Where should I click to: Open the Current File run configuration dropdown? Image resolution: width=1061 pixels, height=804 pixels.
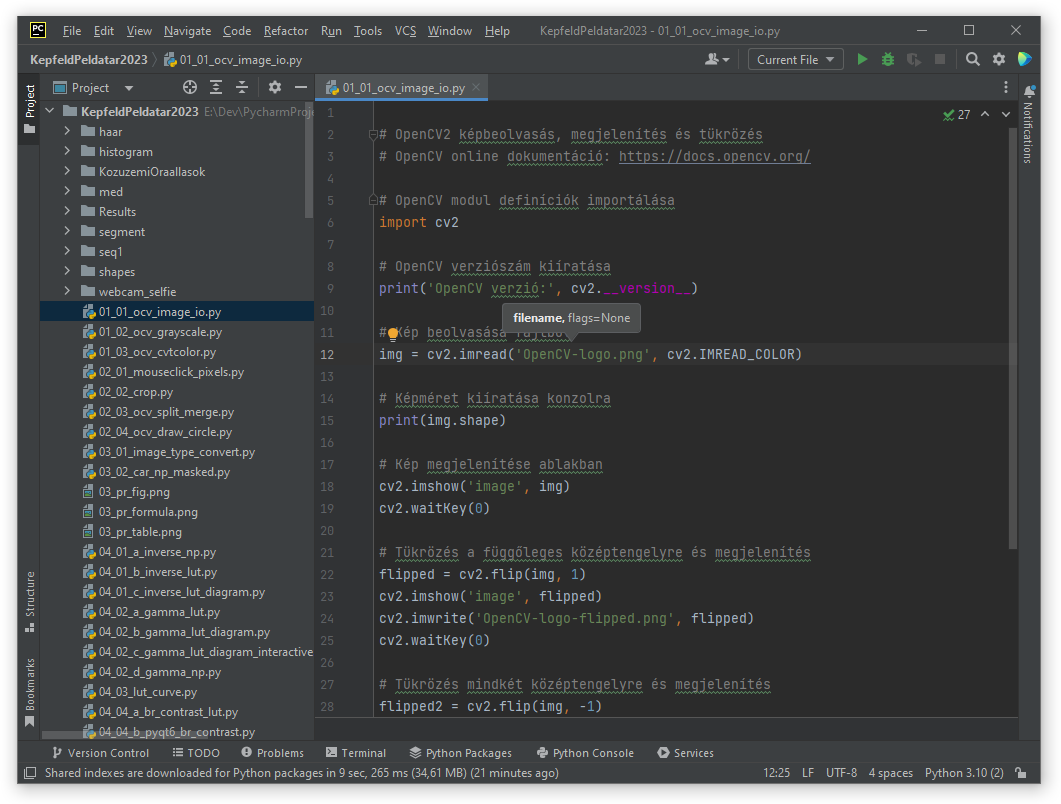[795, 60]
